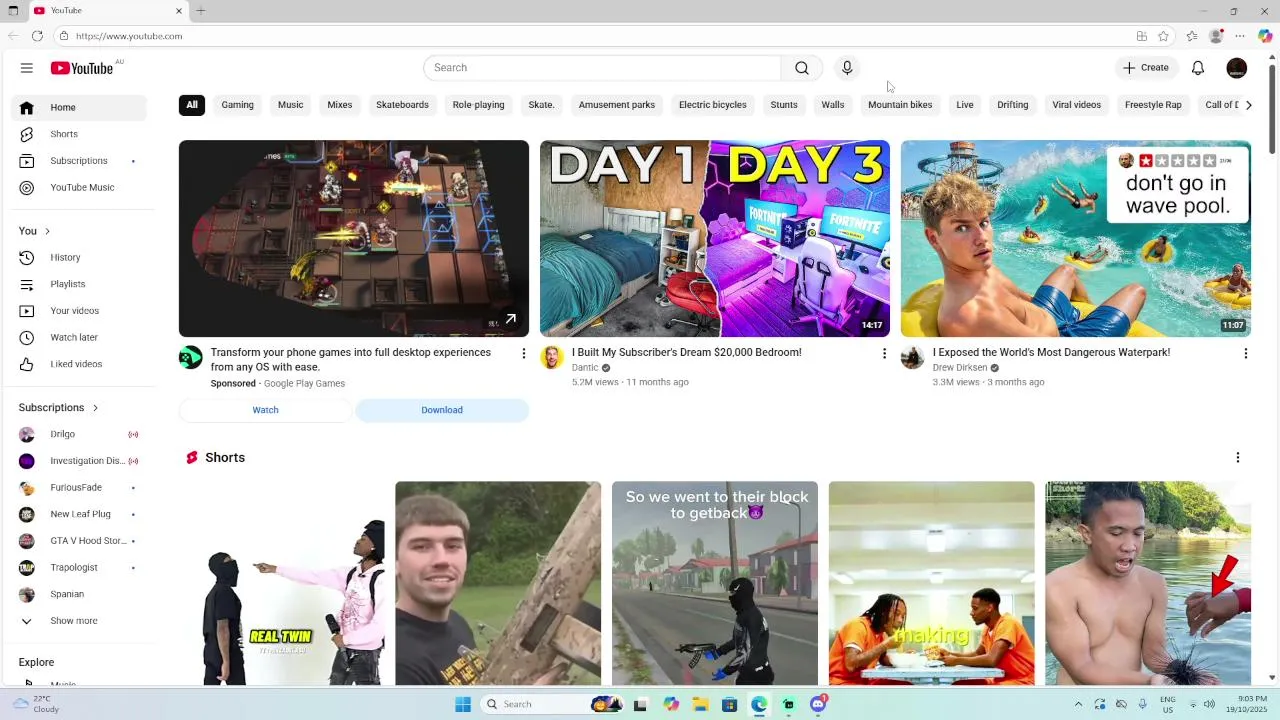Open the account avatar menu
The image size is (1280, 720).
point(1237,68)
